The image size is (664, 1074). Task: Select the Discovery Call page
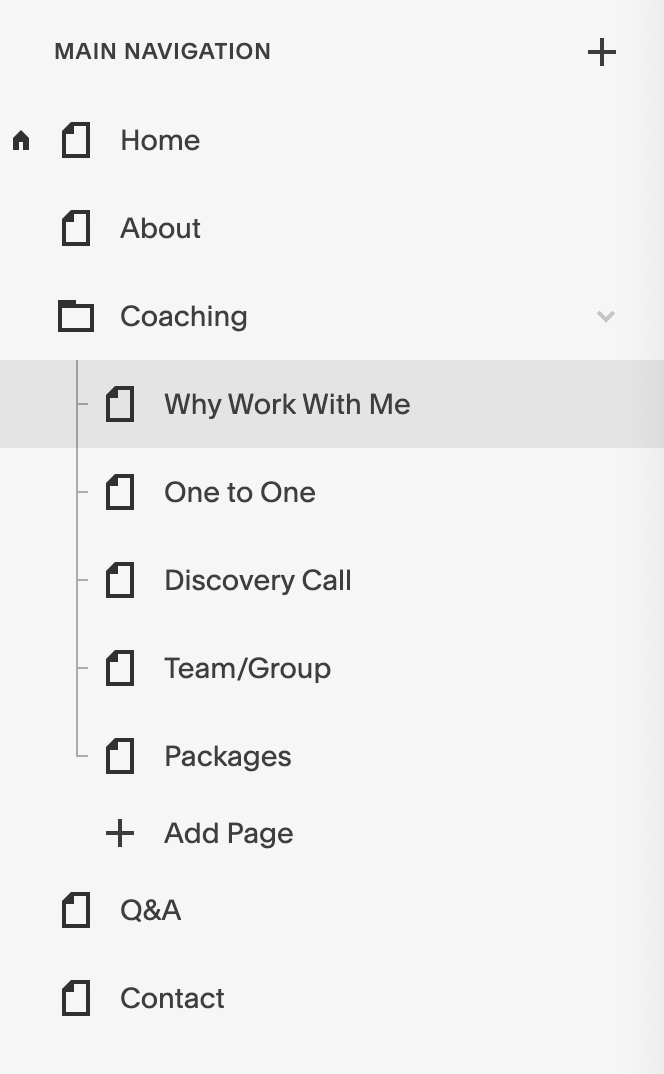tap(332, 580)
